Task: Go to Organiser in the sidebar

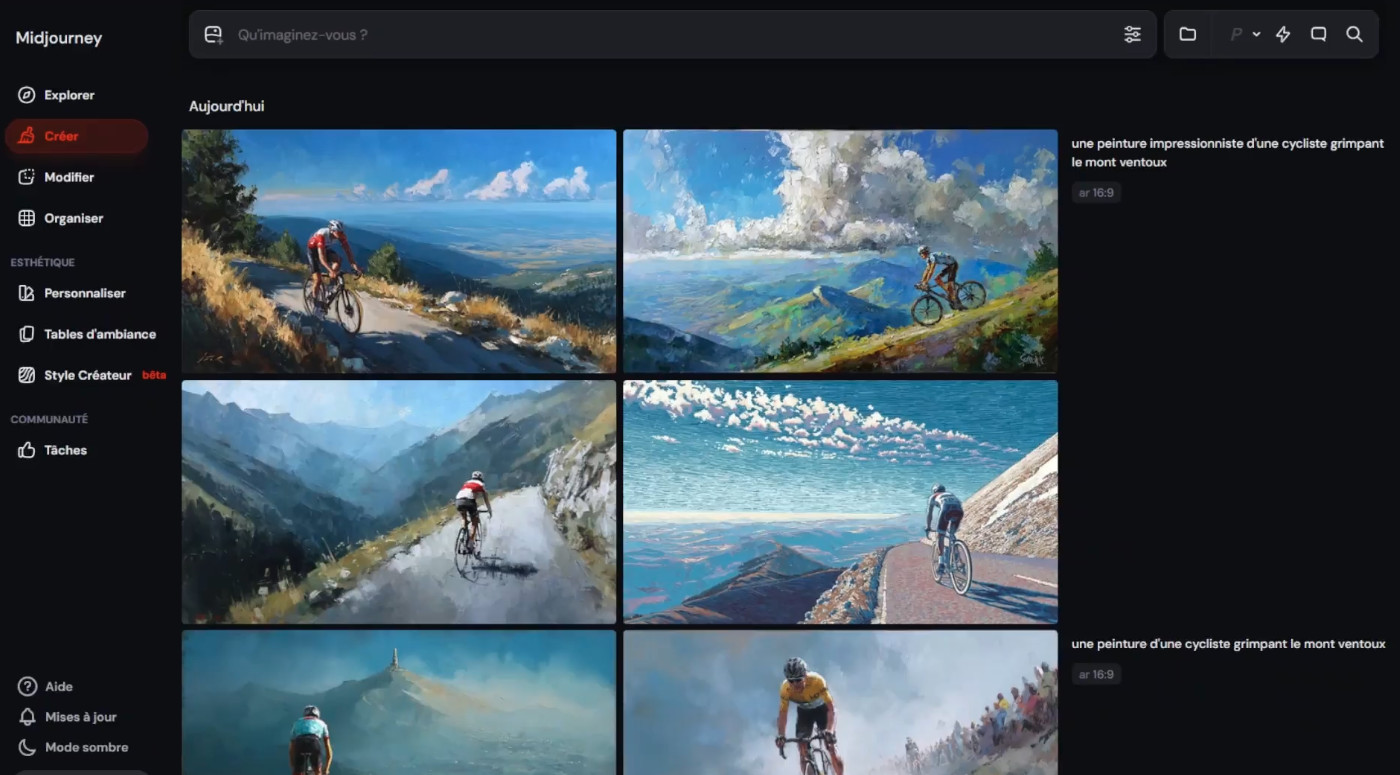Action: click(73, 218)
